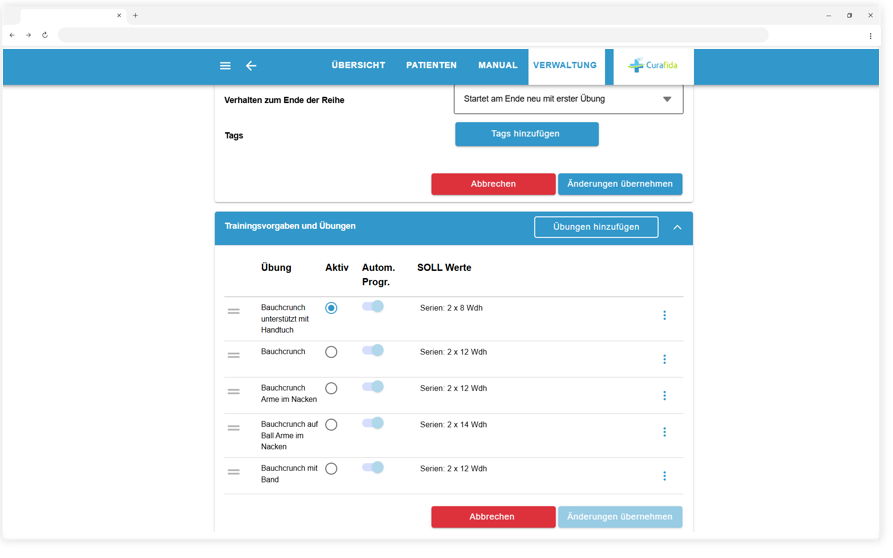Open a new browser tab
This screenshot has height=558, width=893.
[136, 15]
